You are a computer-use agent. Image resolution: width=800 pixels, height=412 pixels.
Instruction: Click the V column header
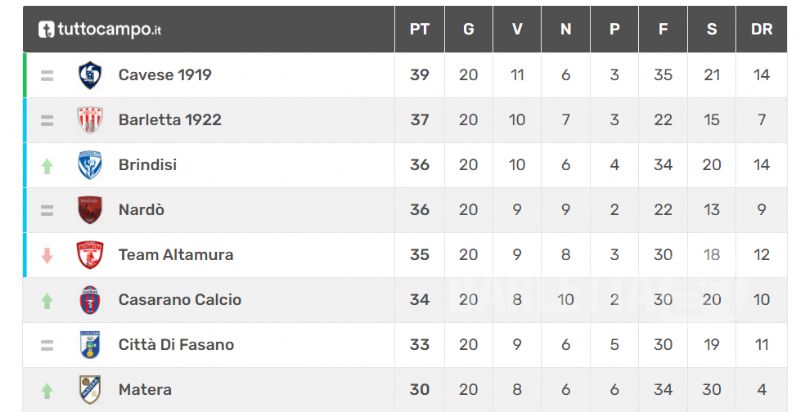pyautogui.click(x=517, y=29)
